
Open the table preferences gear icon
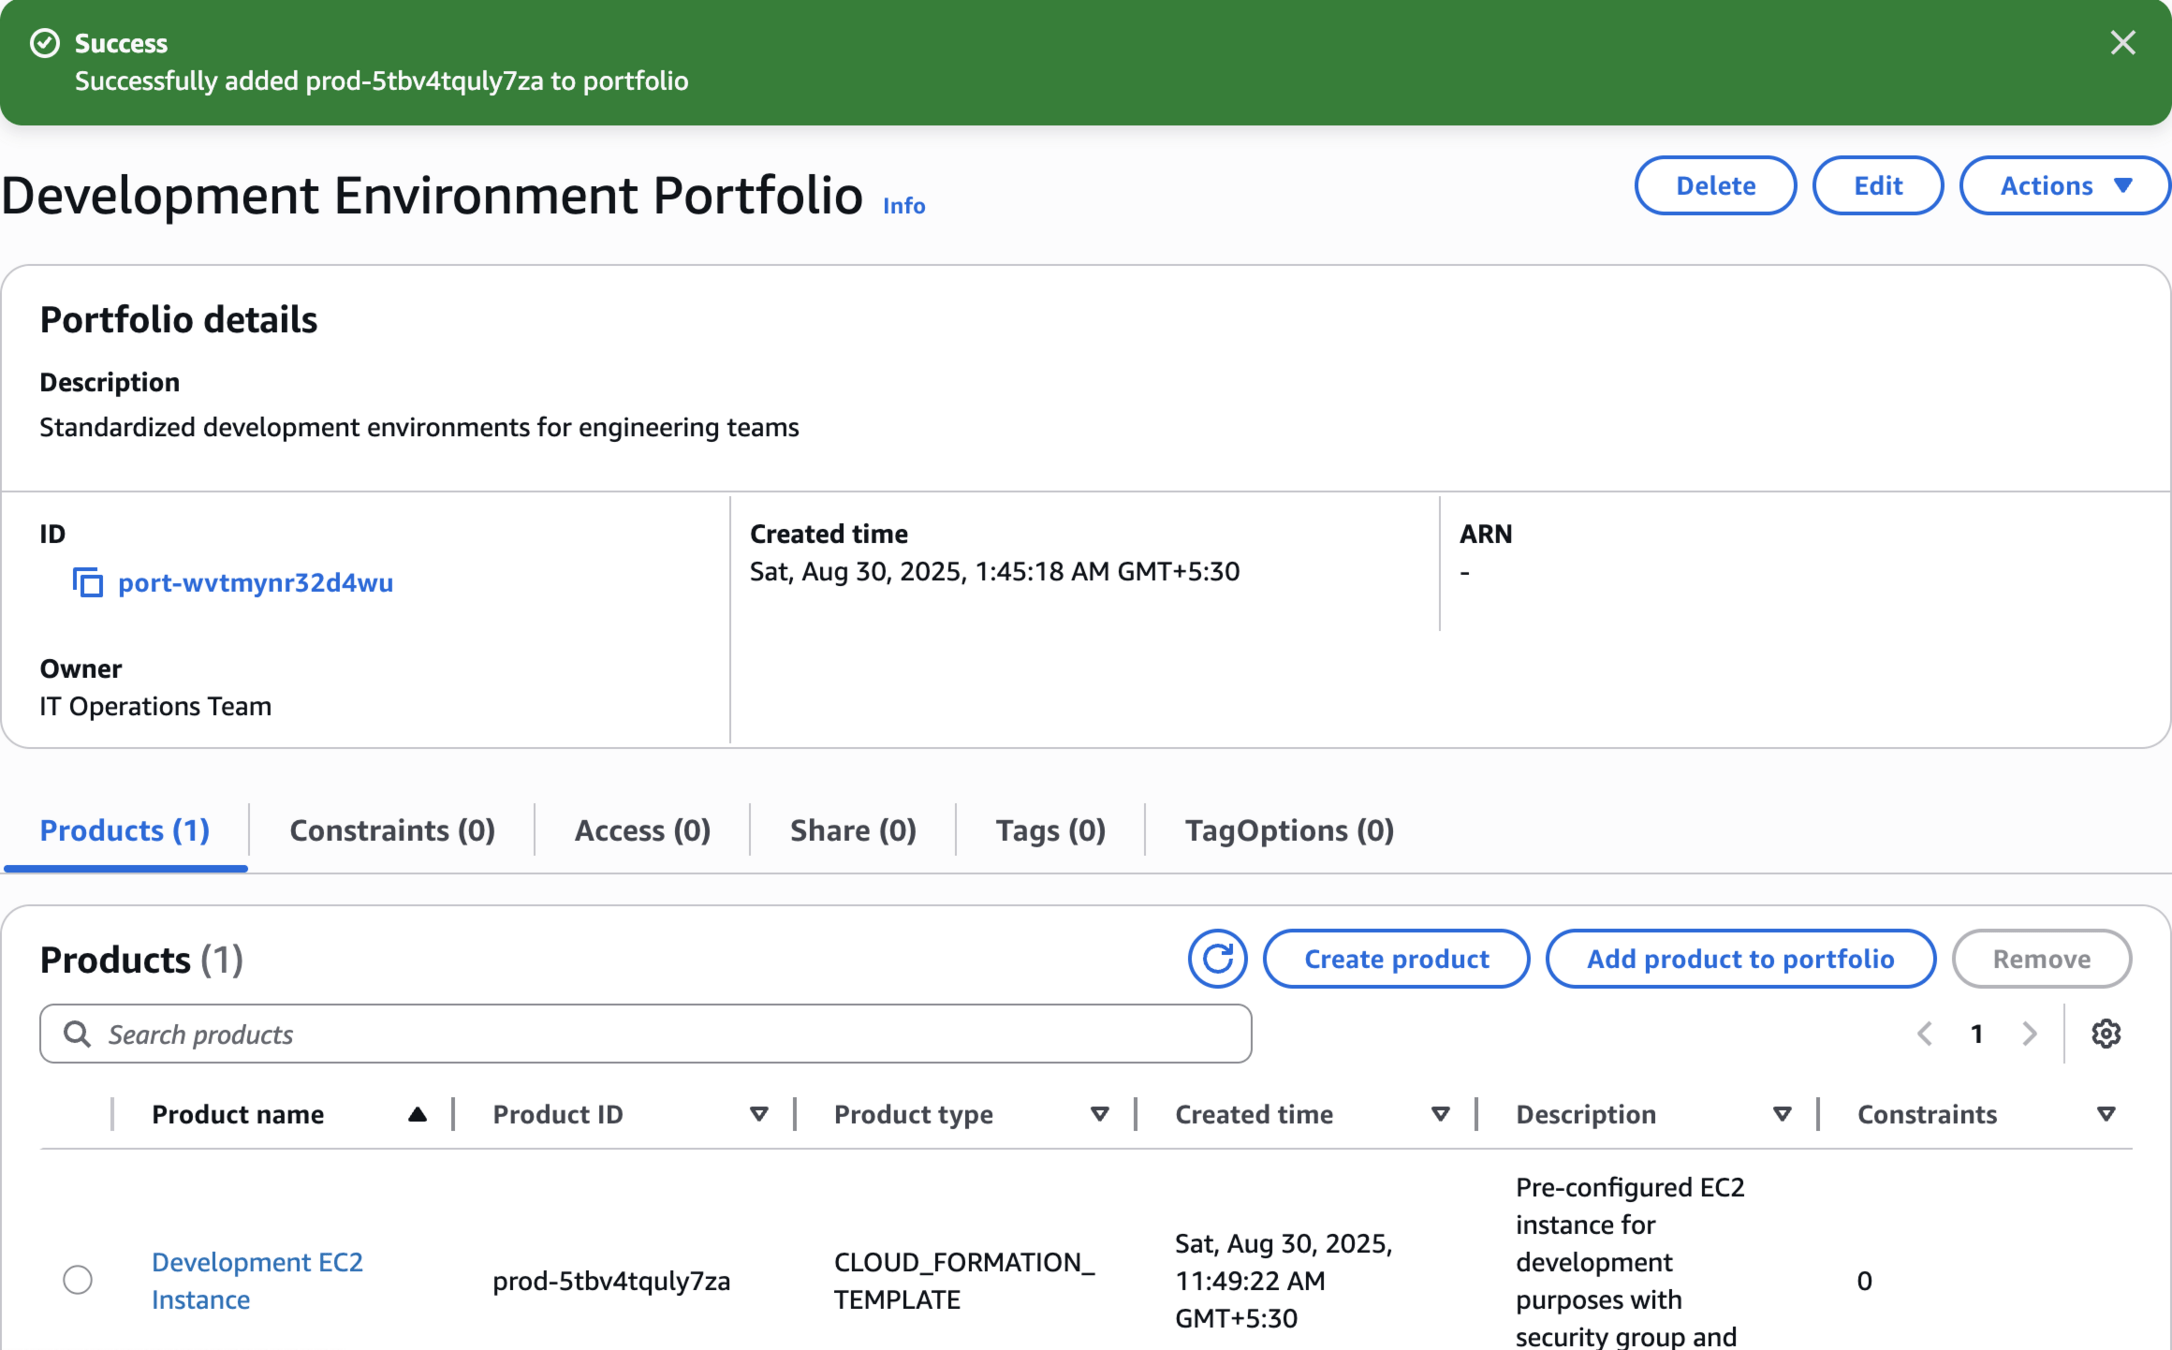coord(2105,1033)
